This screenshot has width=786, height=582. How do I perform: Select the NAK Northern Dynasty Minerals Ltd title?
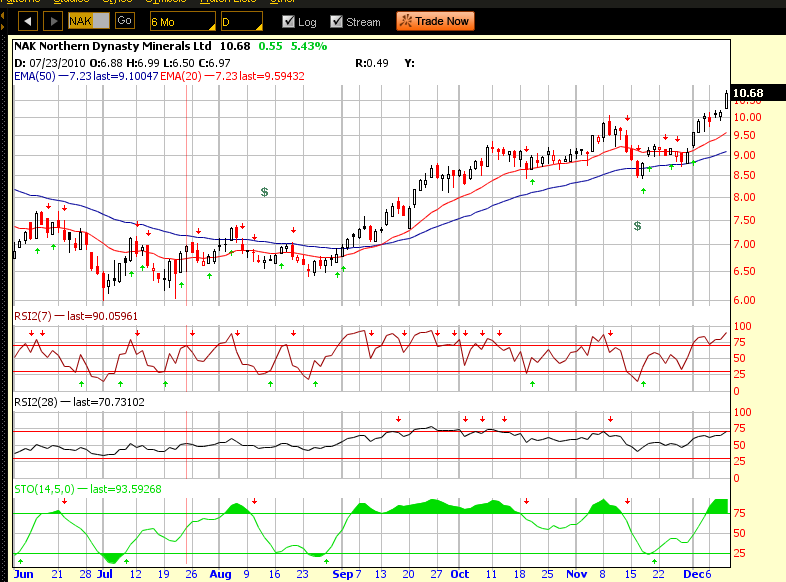tap(113, 46)
